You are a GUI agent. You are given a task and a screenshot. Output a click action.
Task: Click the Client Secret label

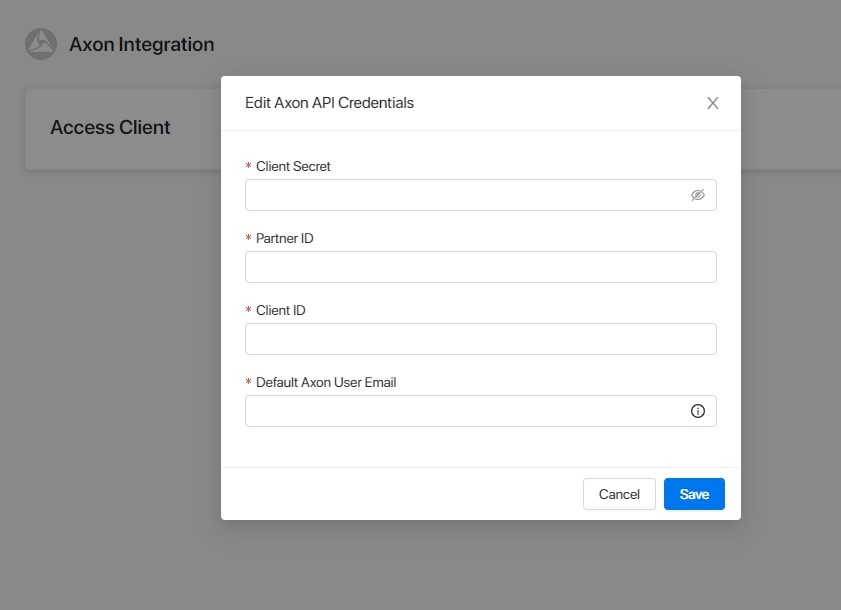(x=293, y=167)
